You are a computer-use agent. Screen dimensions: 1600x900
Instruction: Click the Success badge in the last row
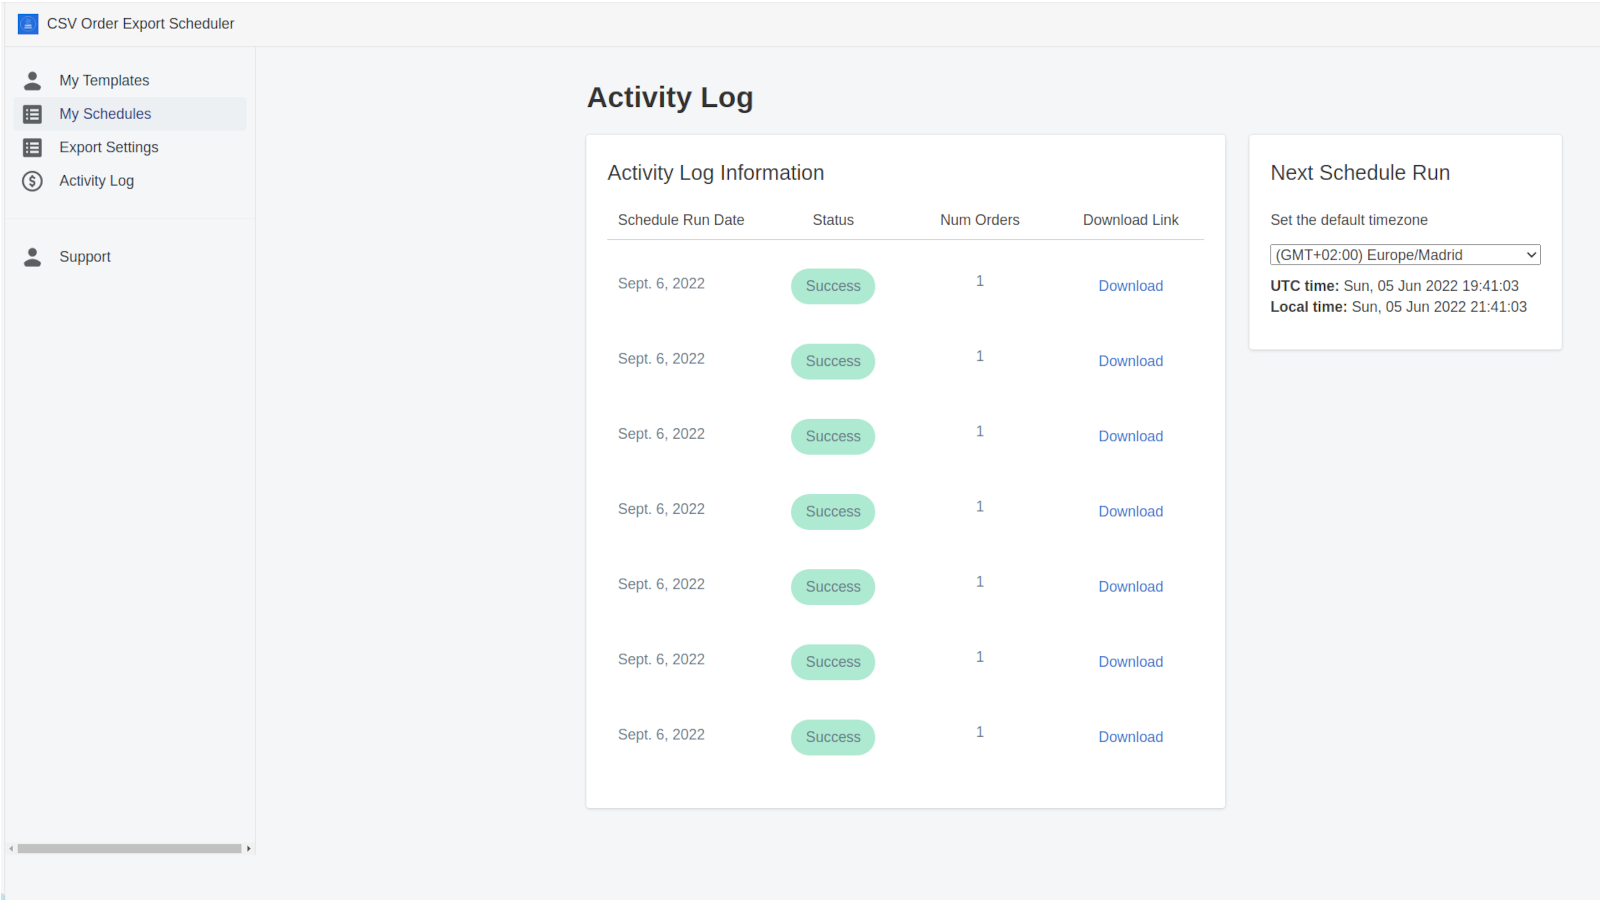click(833, 737)
